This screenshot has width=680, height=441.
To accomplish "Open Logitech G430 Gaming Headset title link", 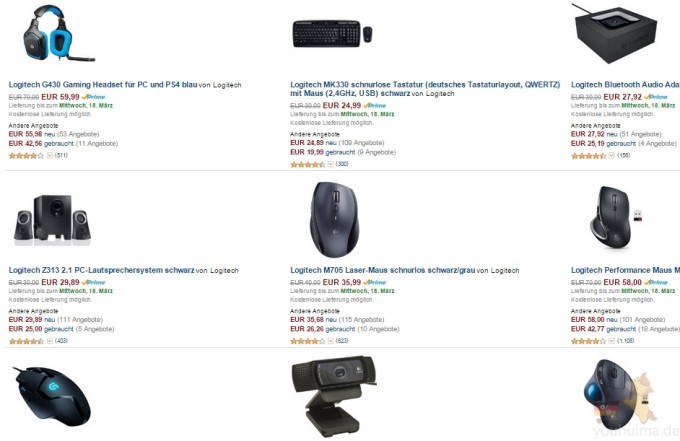I will tap(103, 85).
